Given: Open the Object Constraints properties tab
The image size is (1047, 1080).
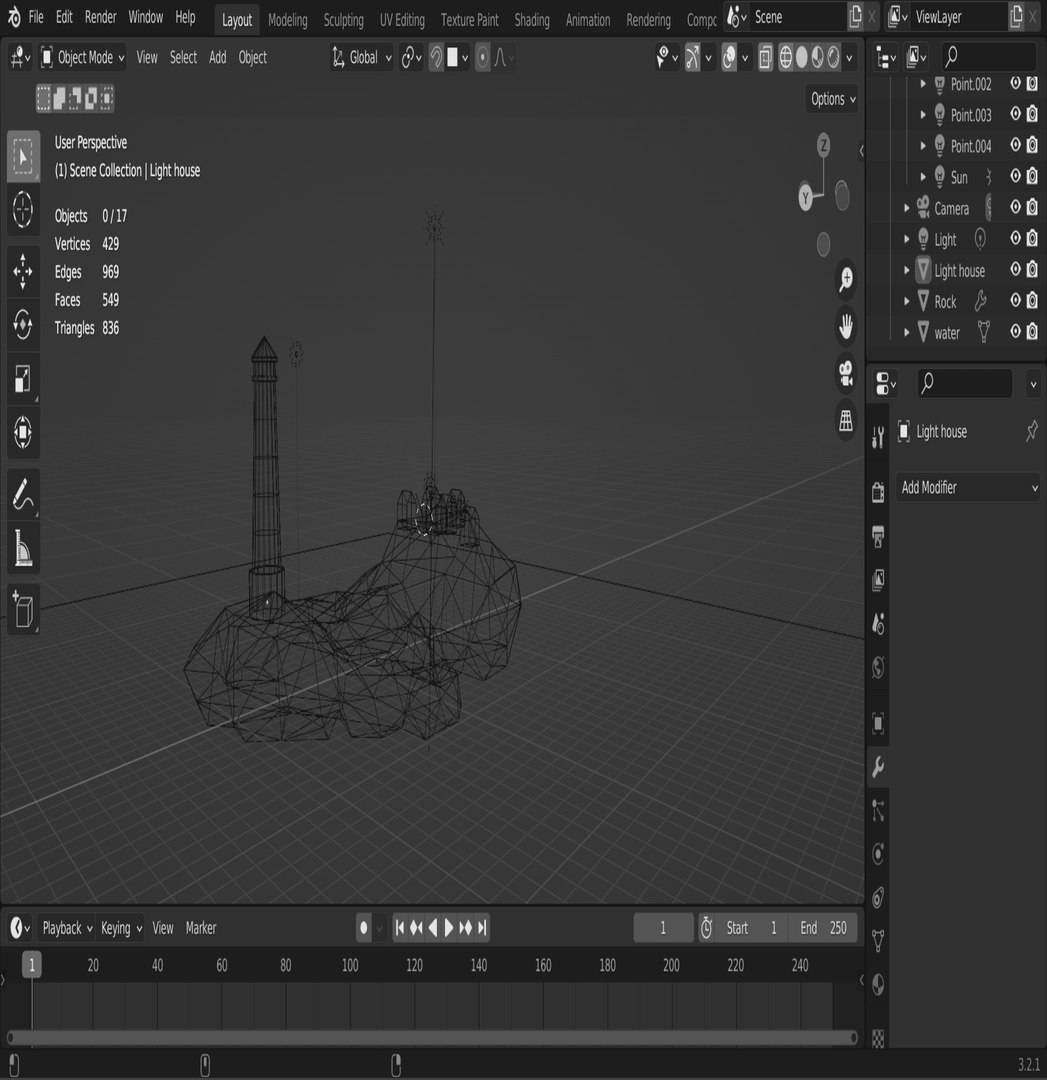Looking at the screenshot, I should click(x=878, y=897).
